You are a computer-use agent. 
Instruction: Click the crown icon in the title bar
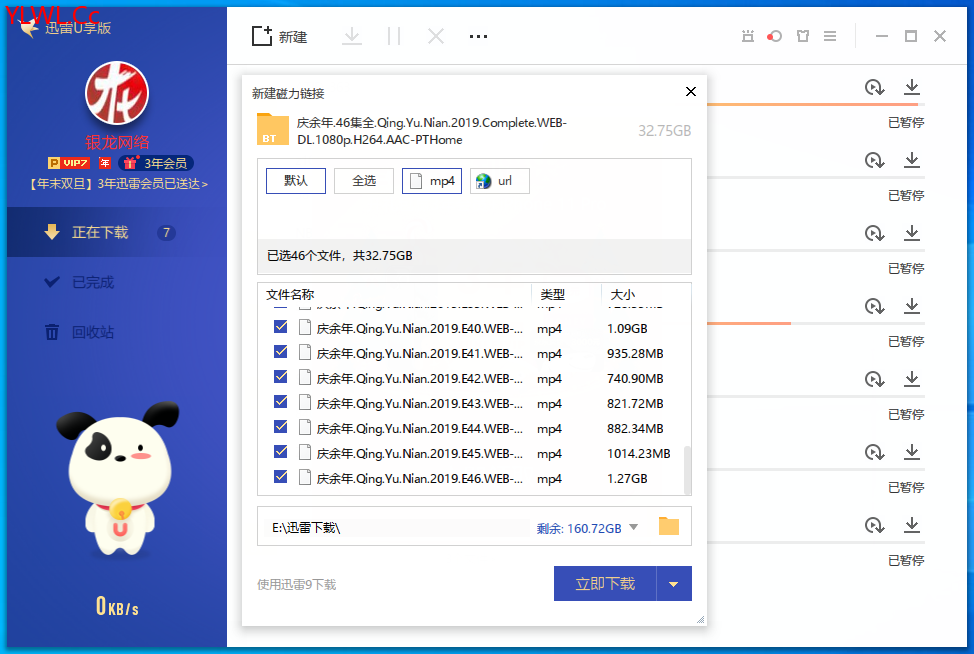[x=748, y=36]
